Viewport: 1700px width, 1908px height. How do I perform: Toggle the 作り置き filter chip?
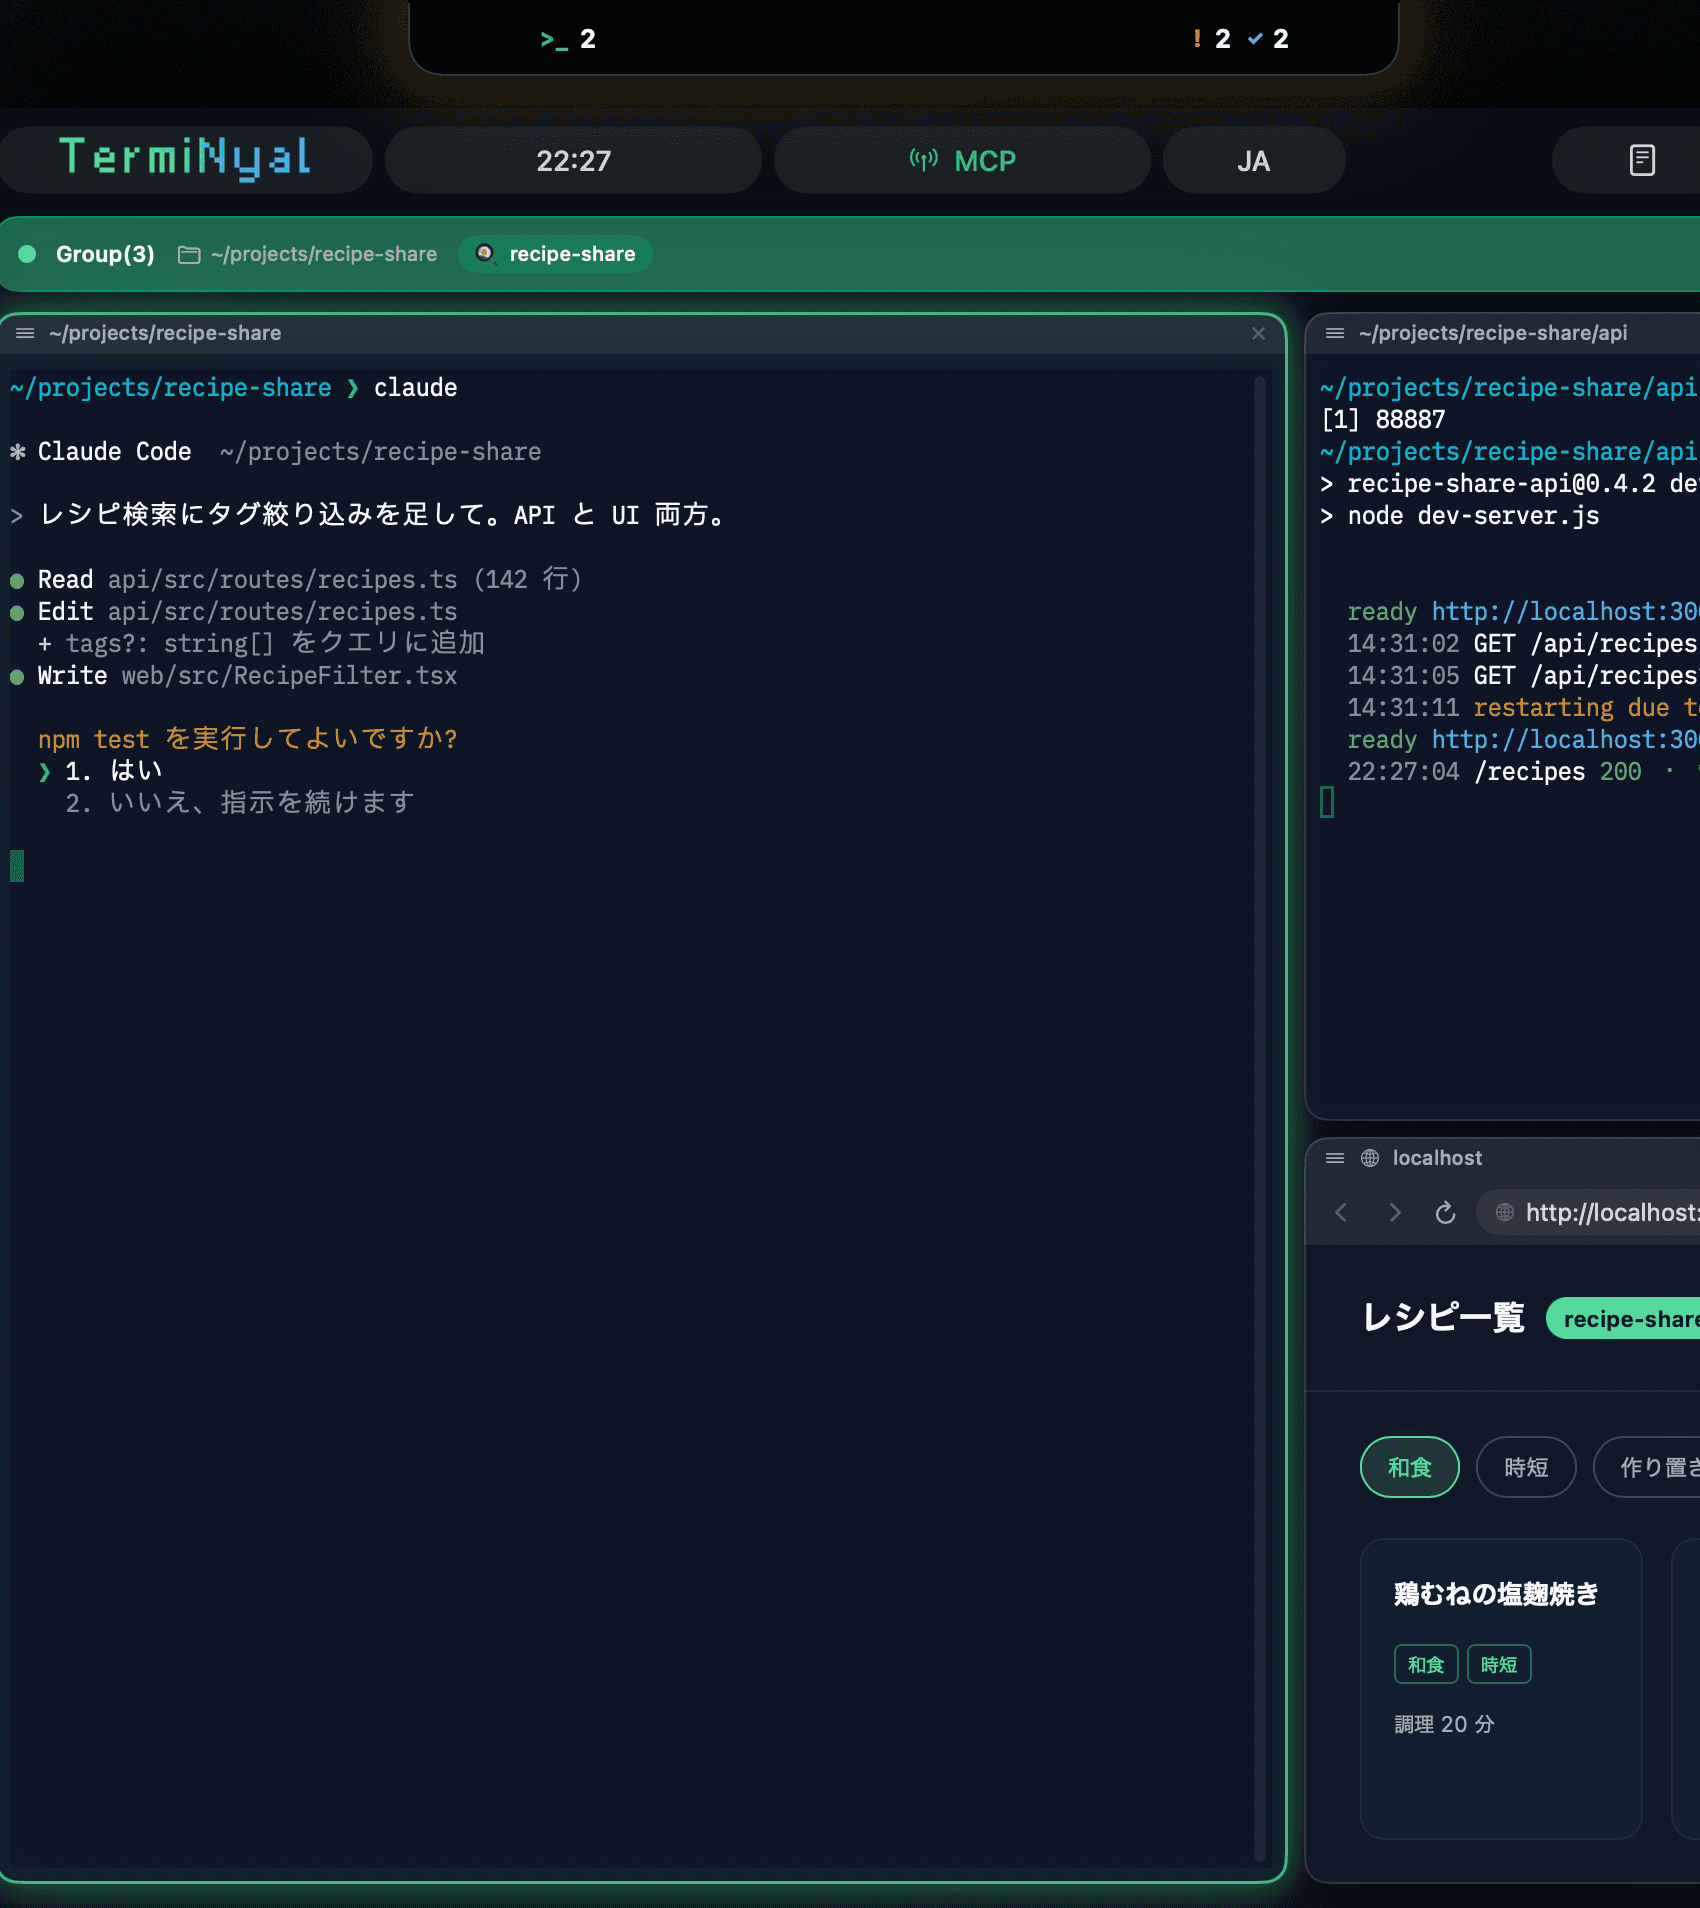(x=1648, y=1467)
